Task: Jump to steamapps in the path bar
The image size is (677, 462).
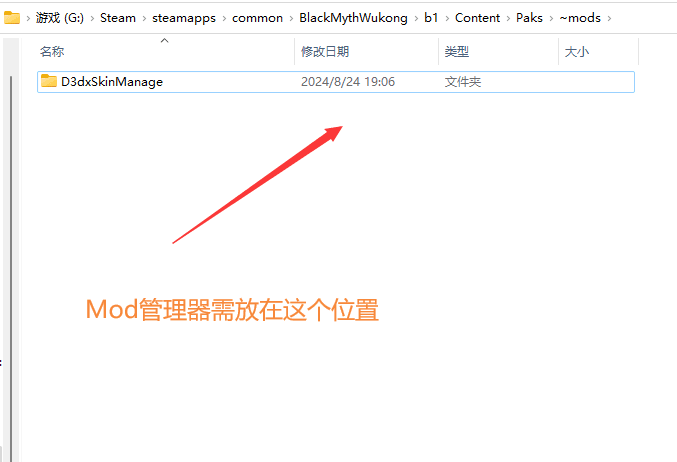Action: pos(184,17)
